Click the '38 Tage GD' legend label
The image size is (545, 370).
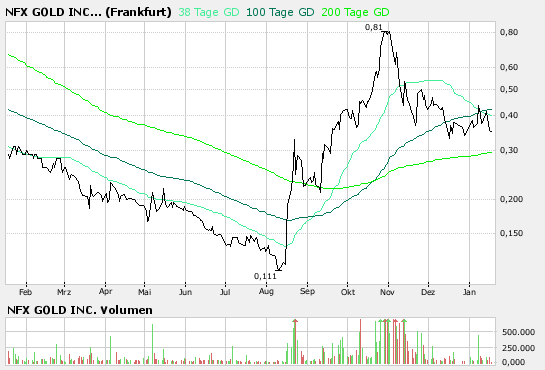click(209, 13)
